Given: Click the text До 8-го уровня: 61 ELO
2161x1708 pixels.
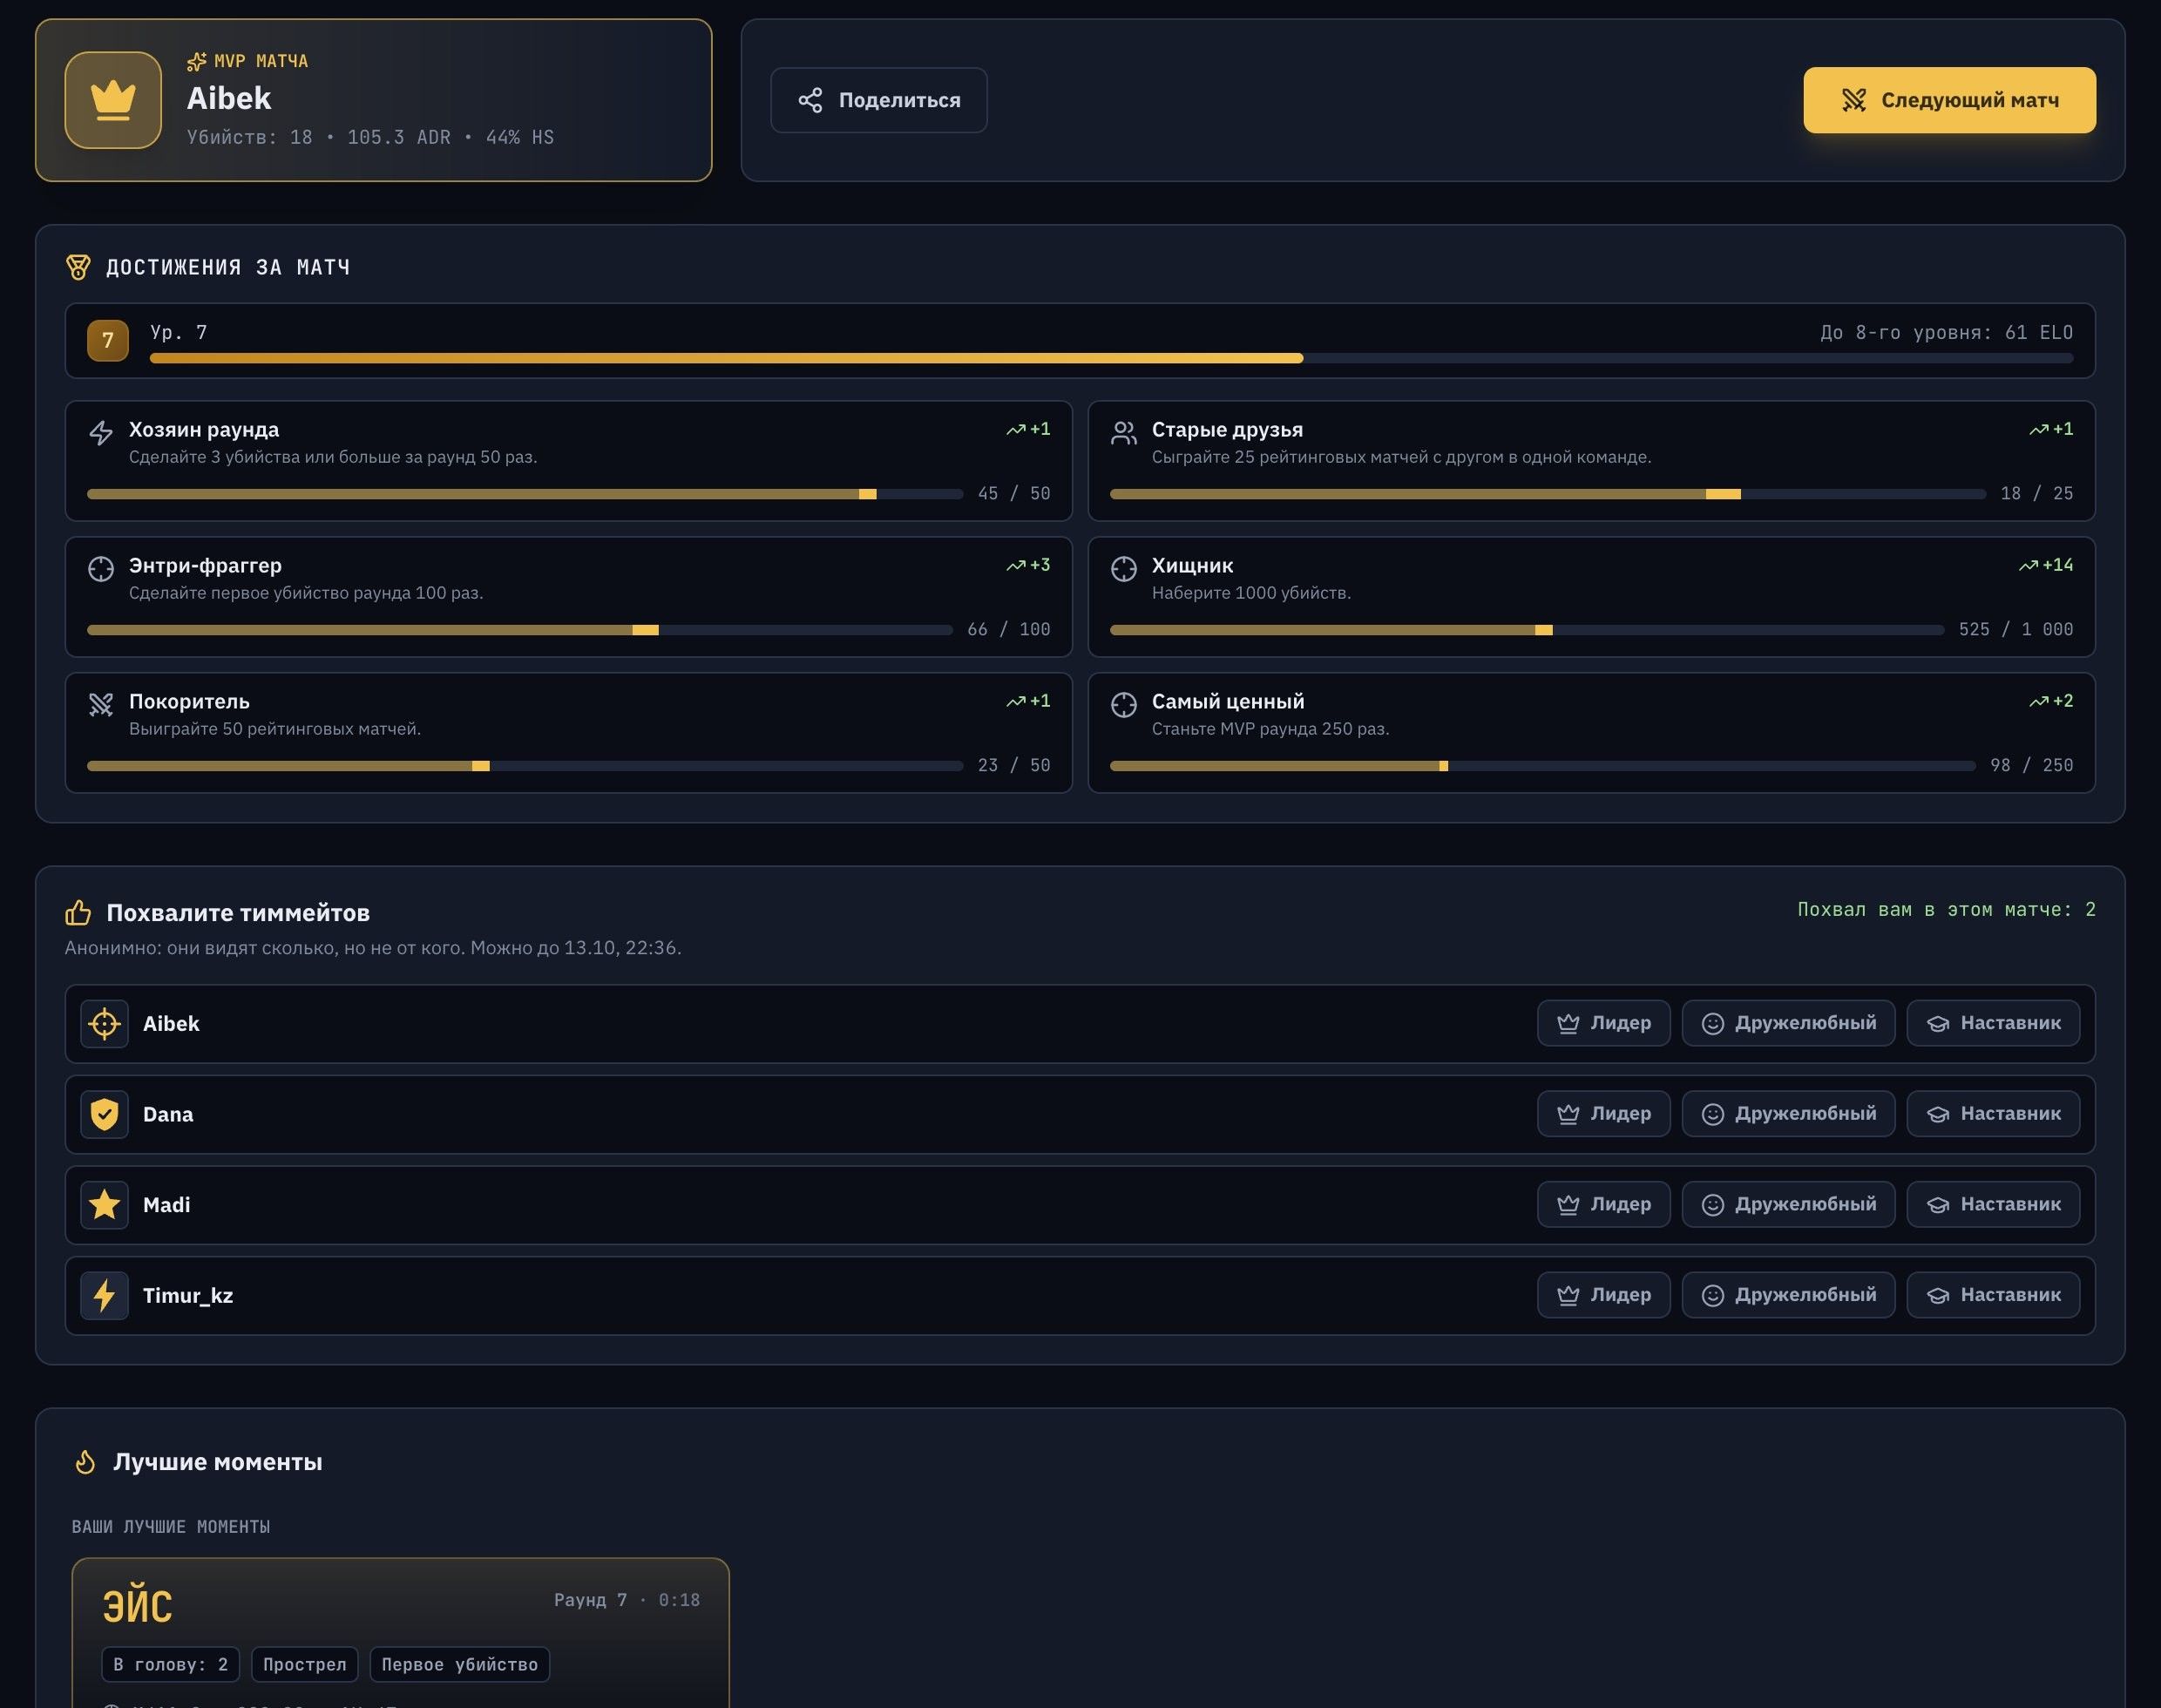Looking at the screenshot, I should tap(1946, 332).
